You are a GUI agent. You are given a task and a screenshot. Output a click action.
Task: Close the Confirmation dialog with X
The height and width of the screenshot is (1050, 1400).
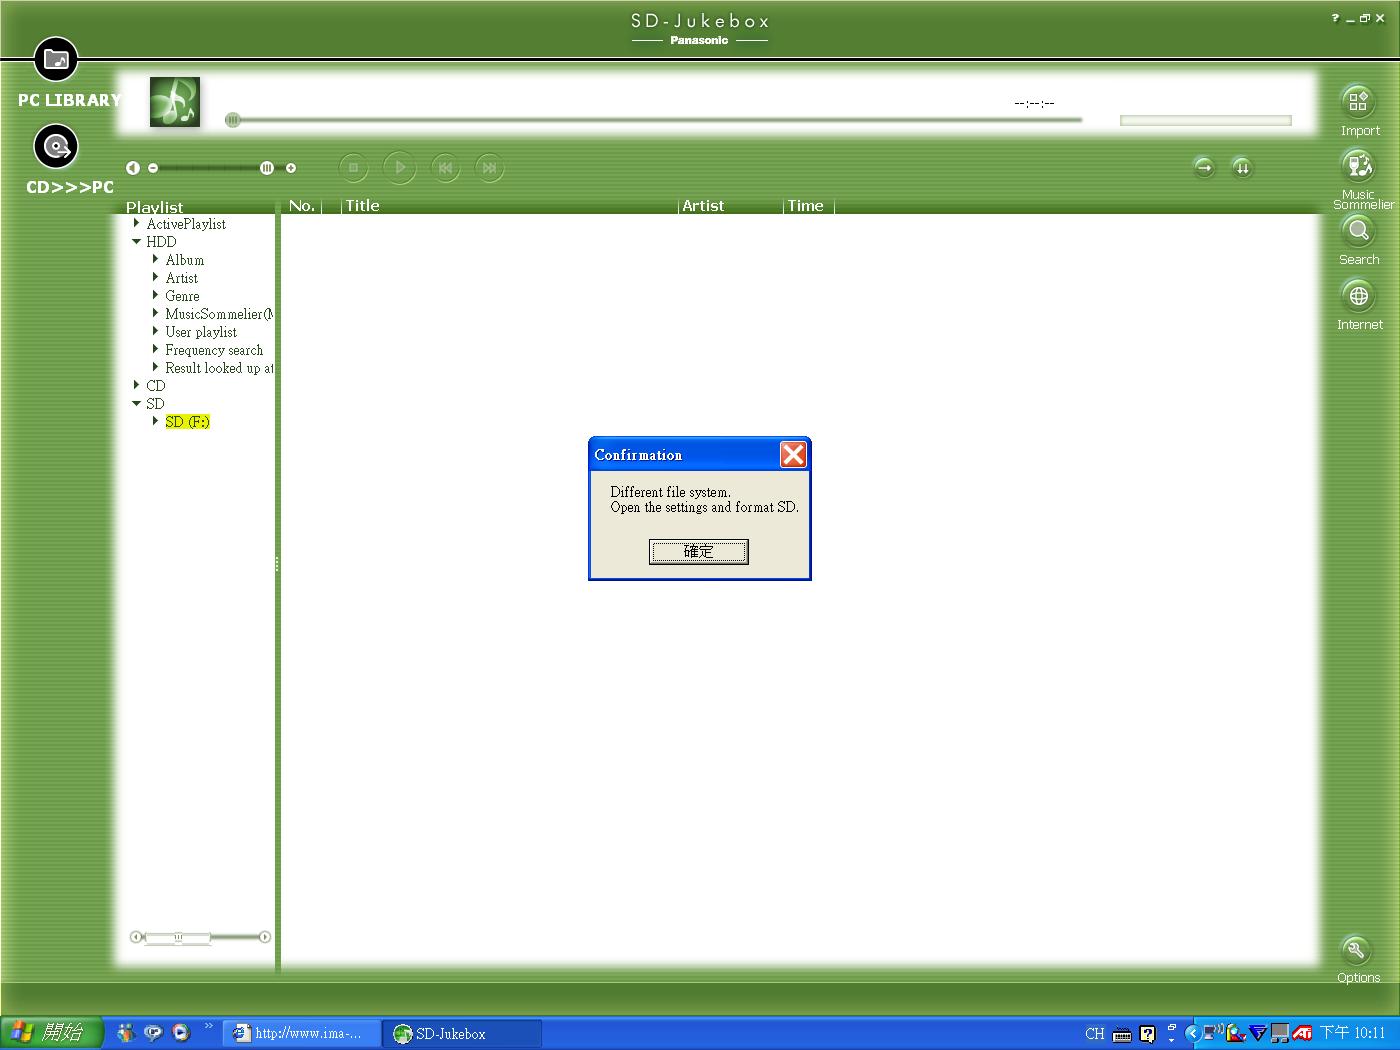click(x=793, y=455)
